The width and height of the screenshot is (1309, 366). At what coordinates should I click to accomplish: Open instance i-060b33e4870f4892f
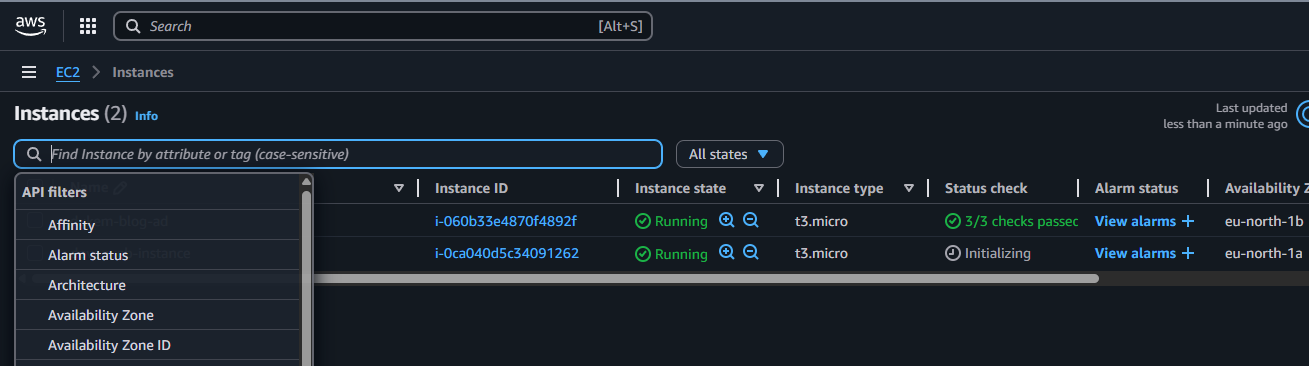pyautogui.click(x=506, y=221)
